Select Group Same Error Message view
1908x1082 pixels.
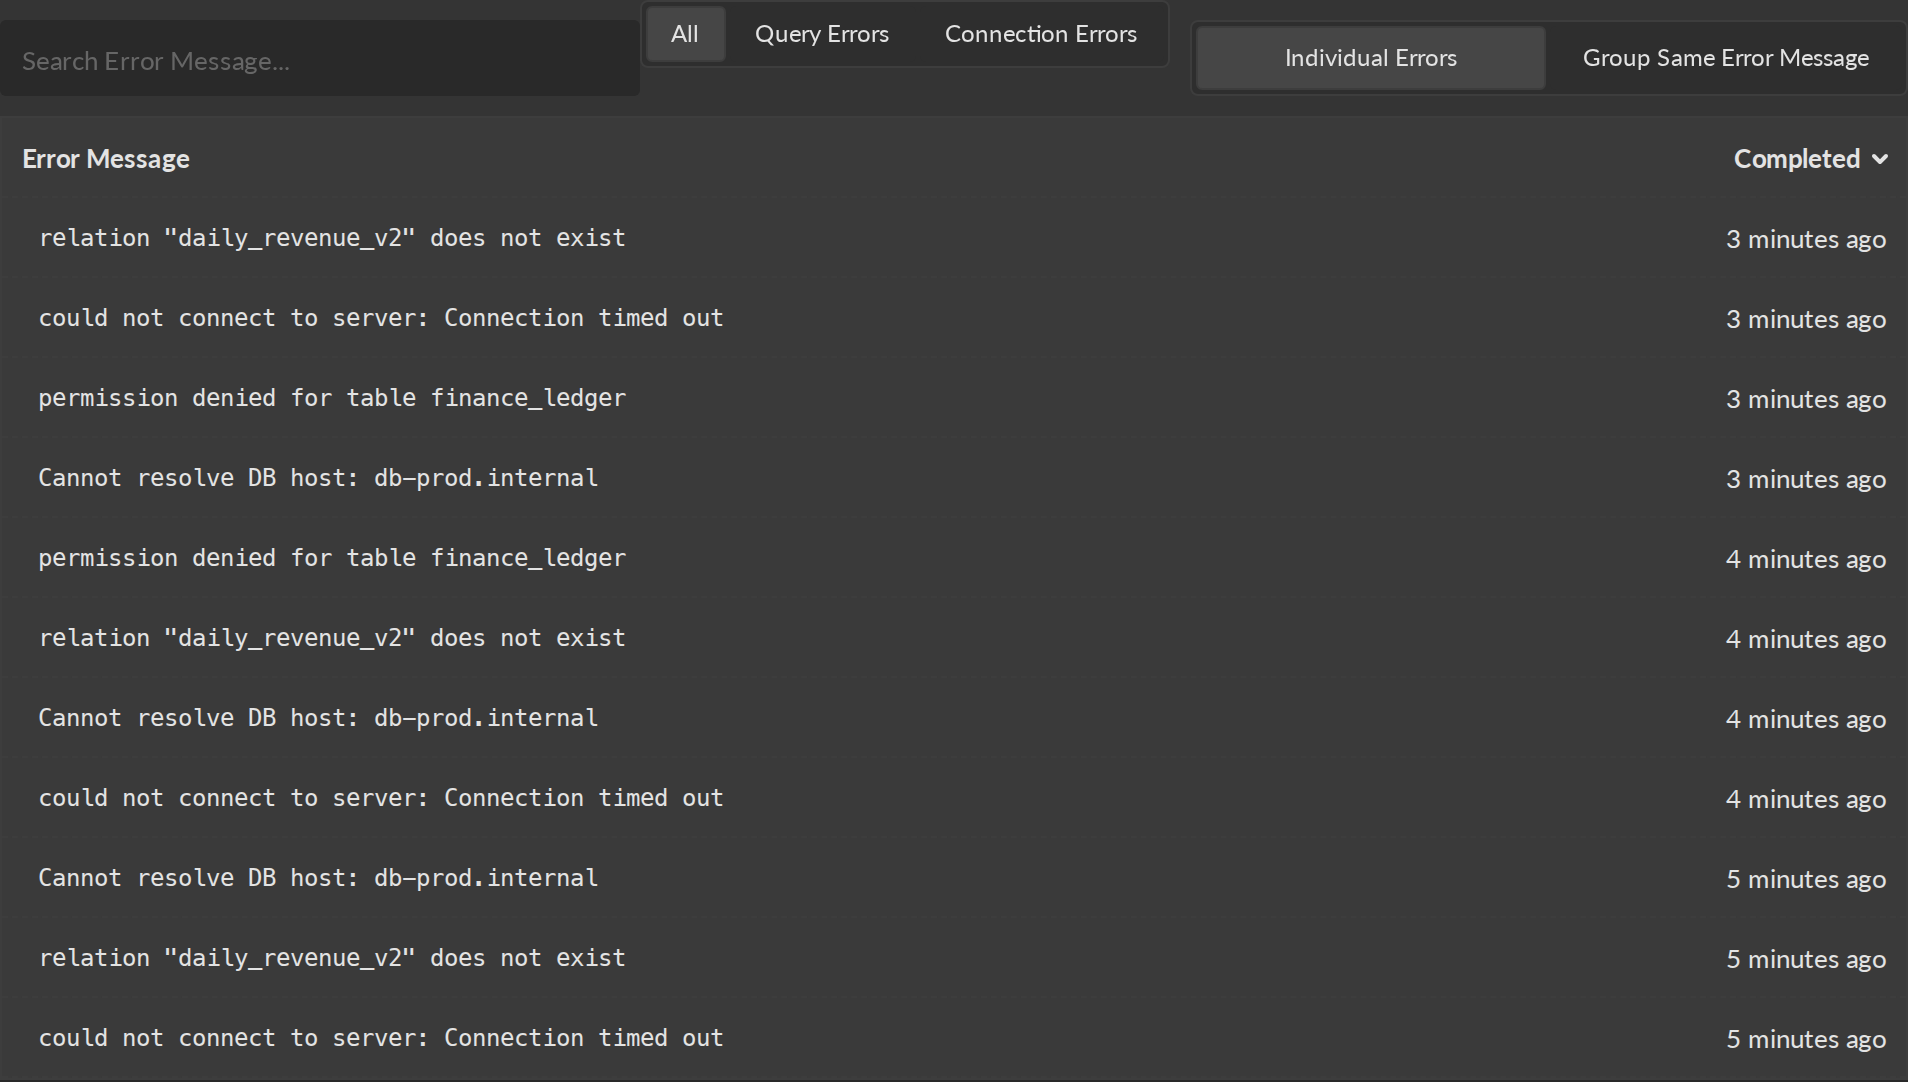[1725, 58]
